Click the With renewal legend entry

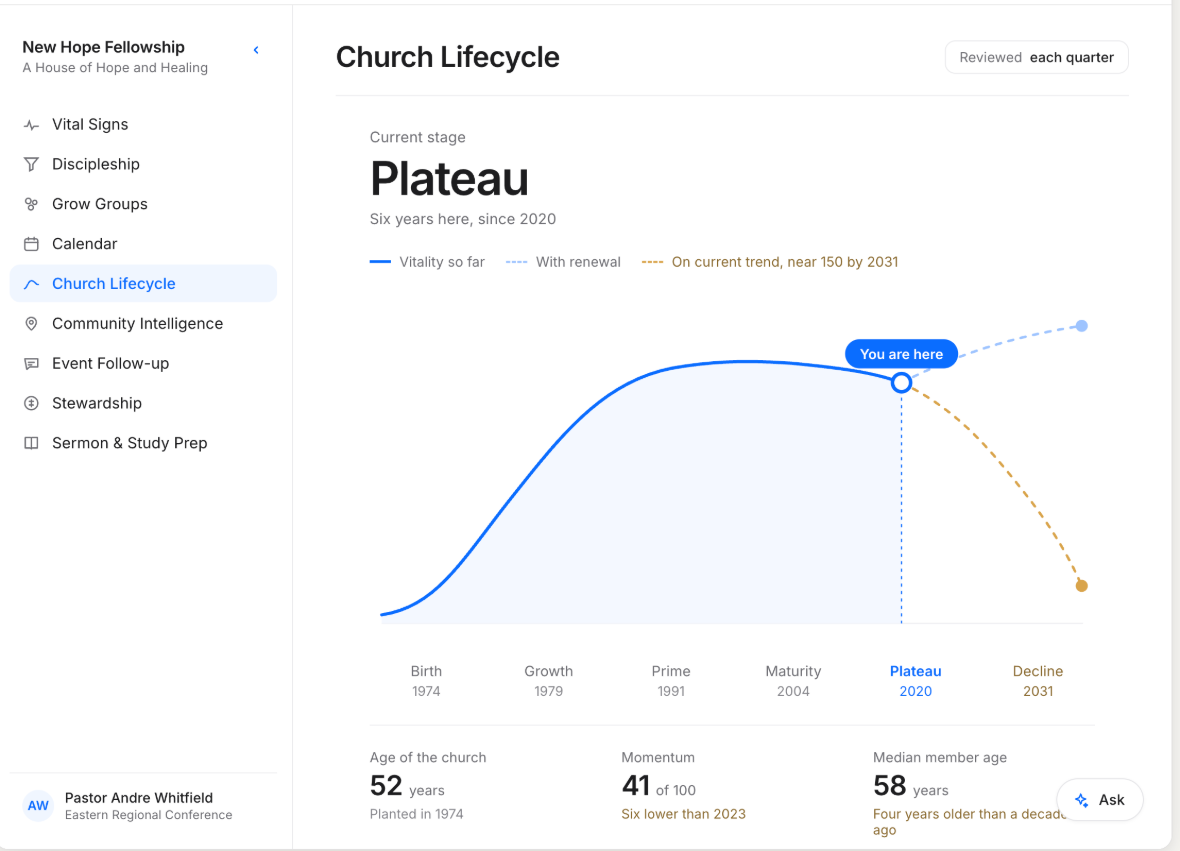coord(563,262)
